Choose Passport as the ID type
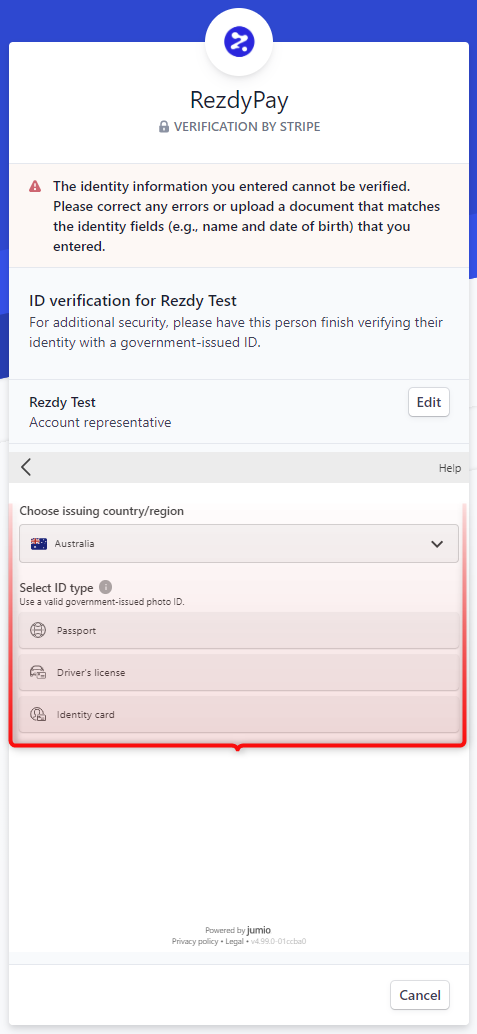The width and height of the screenshot is (477, 1034). click(239, 630)
